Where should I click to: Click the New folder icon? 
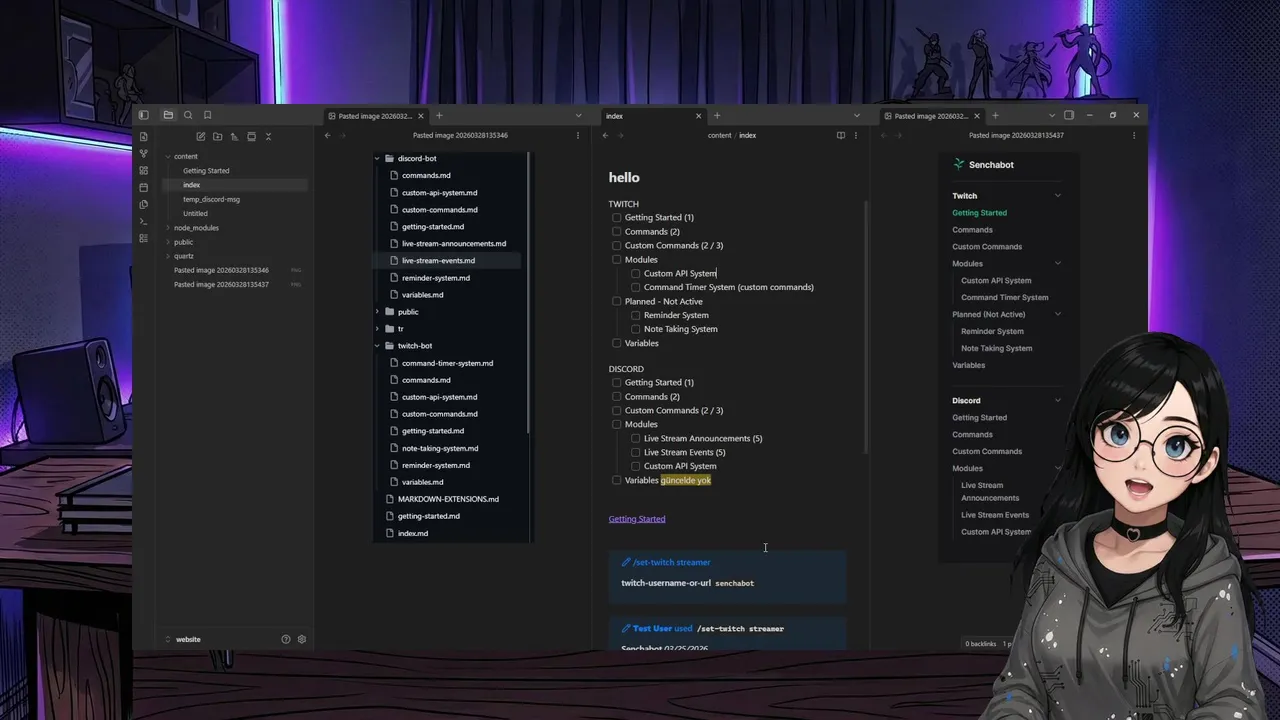pyautogui.click(x=218, y=136)
